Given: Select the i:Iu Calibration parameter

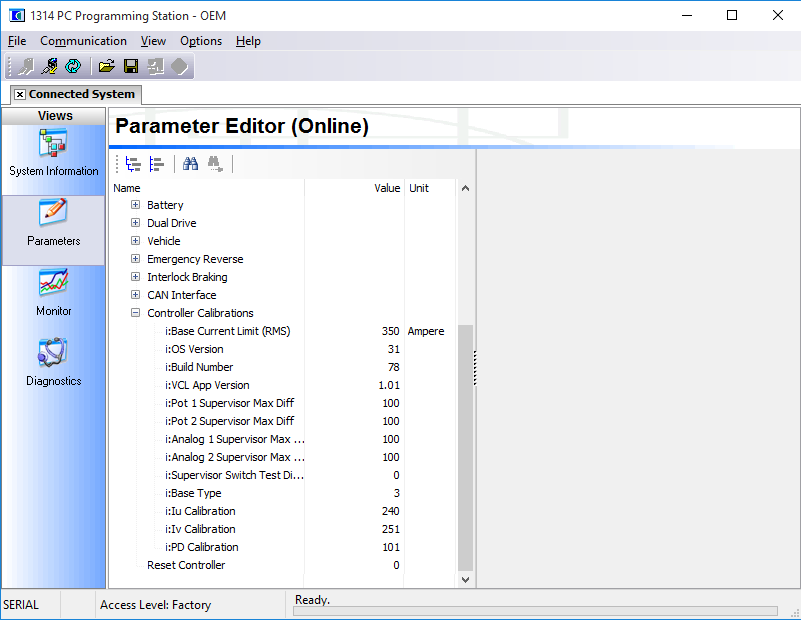Looking at the screenshot, I should coord(200,511).
